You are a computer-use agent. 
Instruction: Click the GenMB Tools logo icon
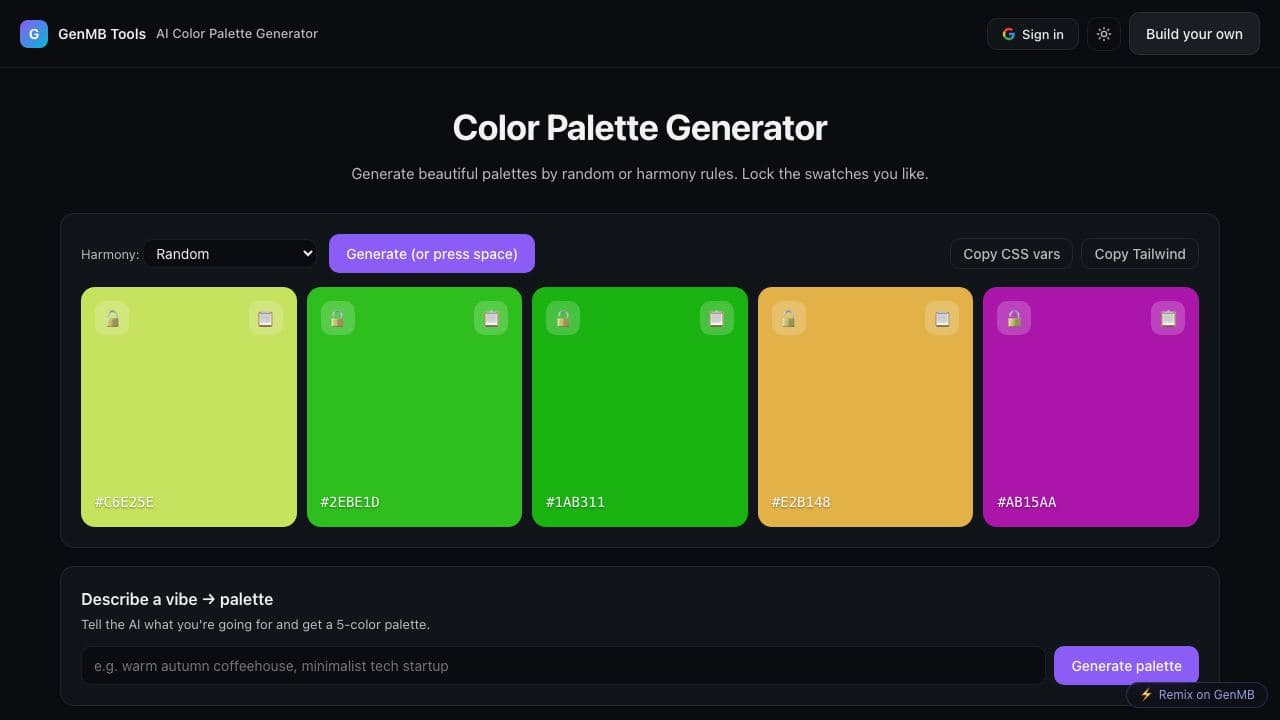coord(34,34)
